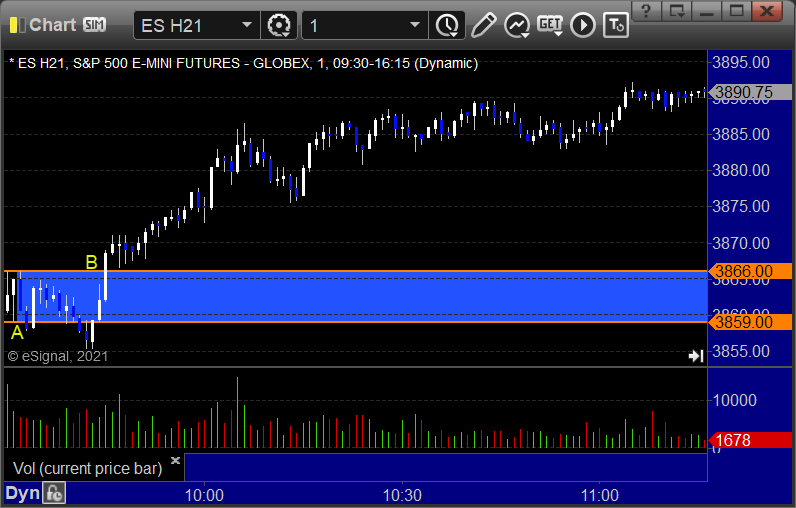
Task: Select the pencil drawing tools icon
Action: point(483,25)
